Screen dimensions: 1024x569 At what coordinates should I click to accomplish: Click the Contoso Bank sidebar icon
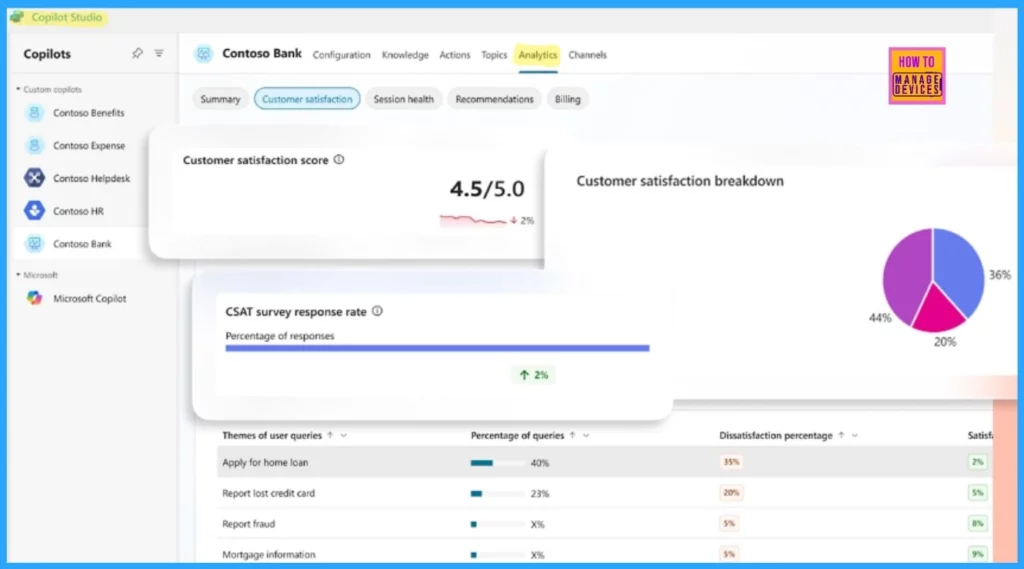pos(35,244)
